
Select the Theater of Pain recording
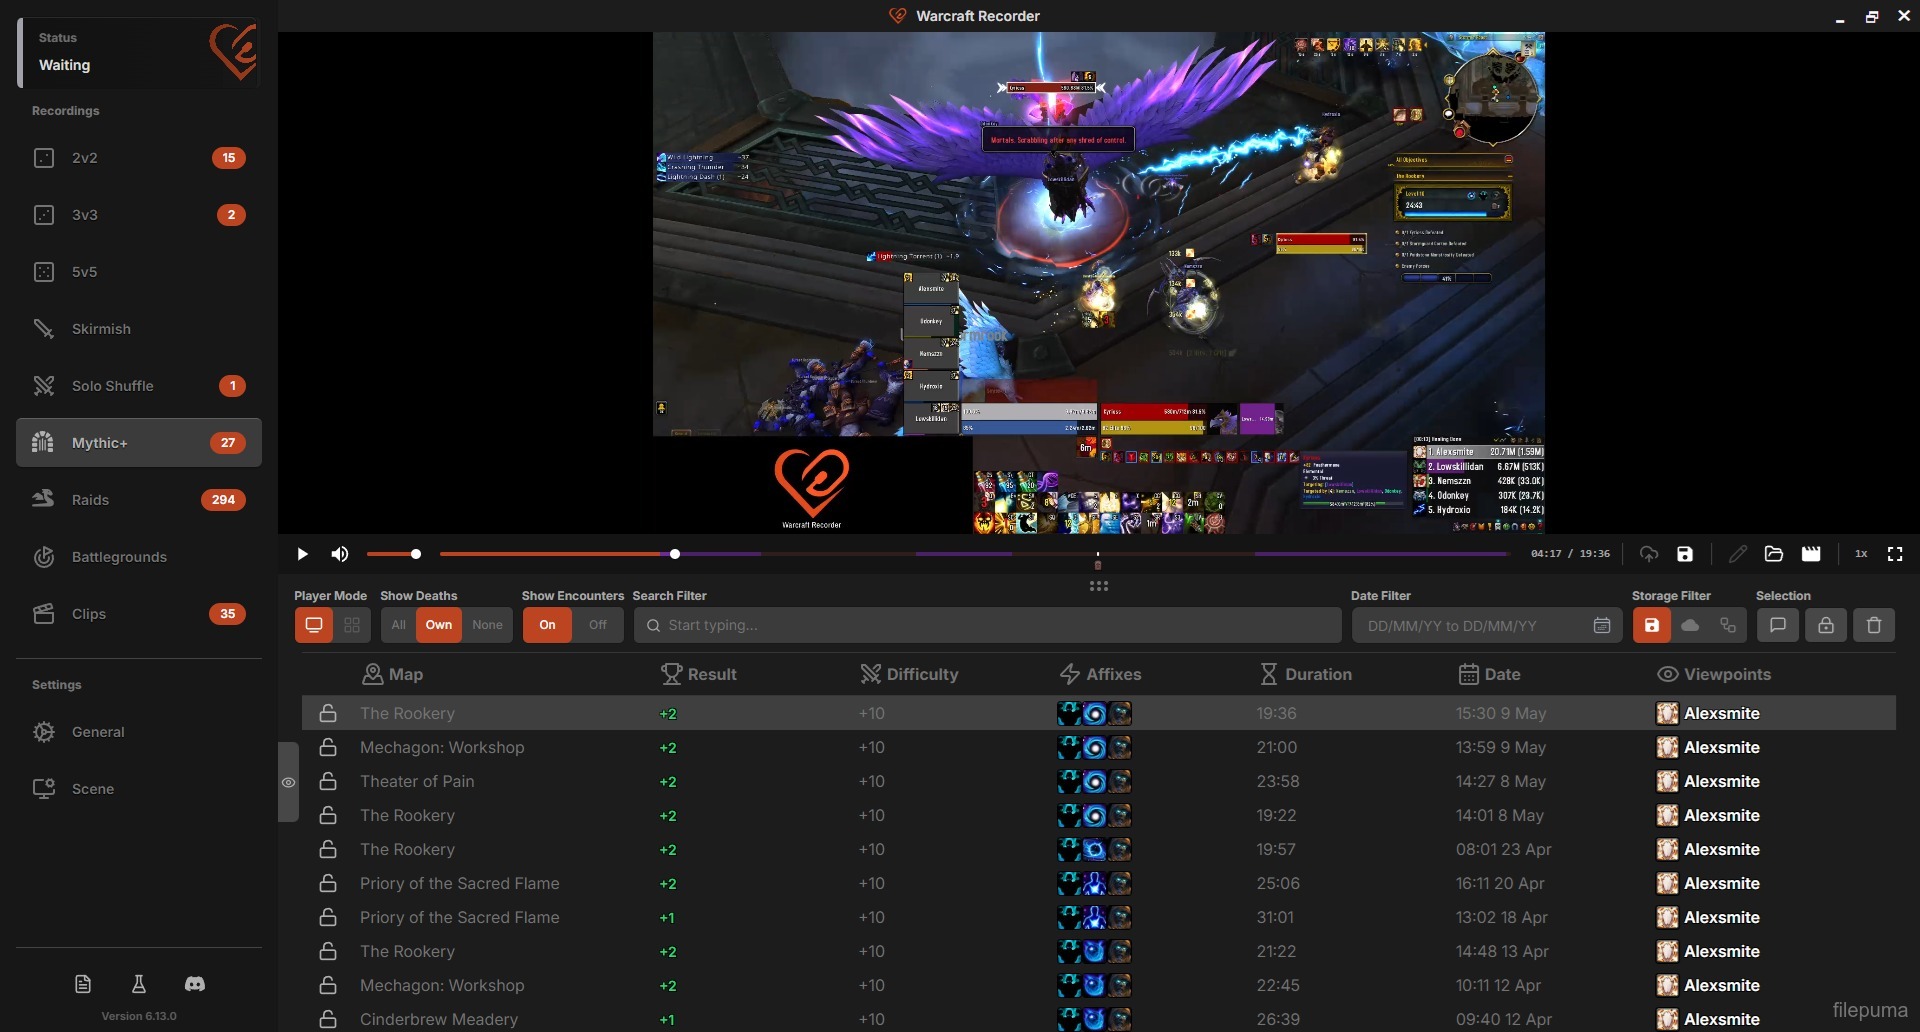pos(417,782)
